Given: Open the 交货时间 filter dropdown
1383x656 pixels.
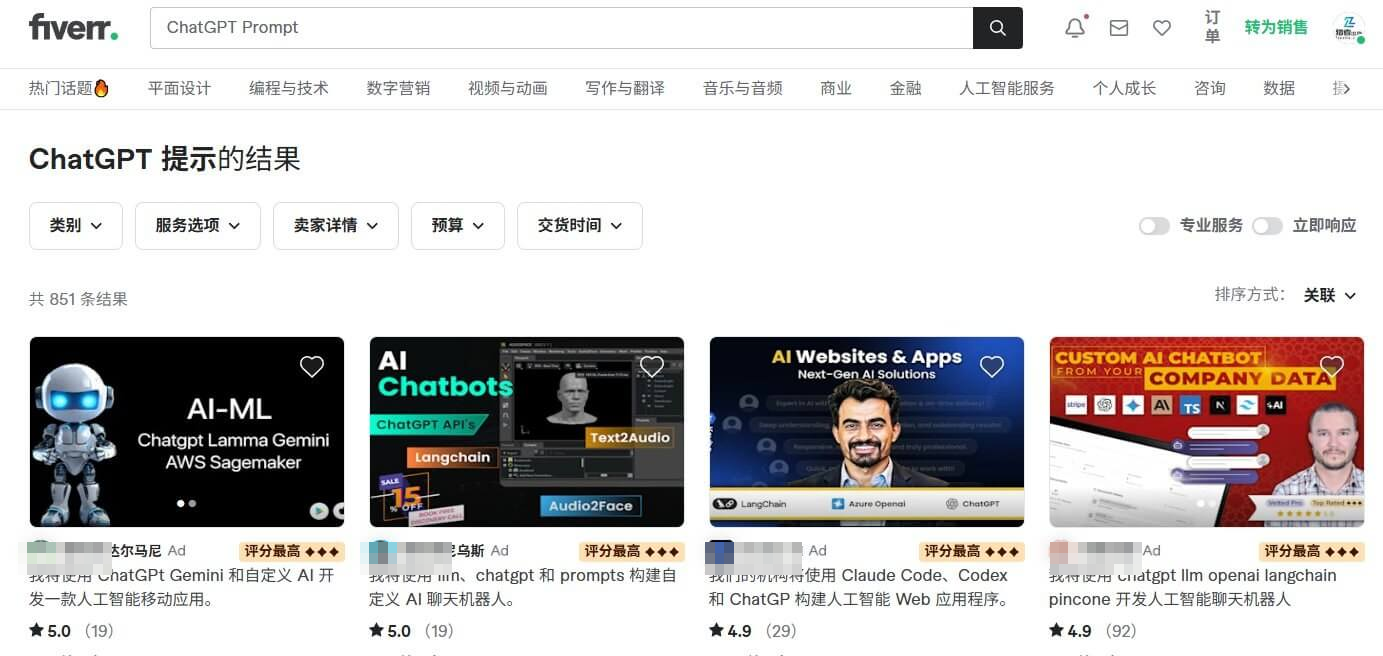Looking at the screenshot, I should 580,226.
